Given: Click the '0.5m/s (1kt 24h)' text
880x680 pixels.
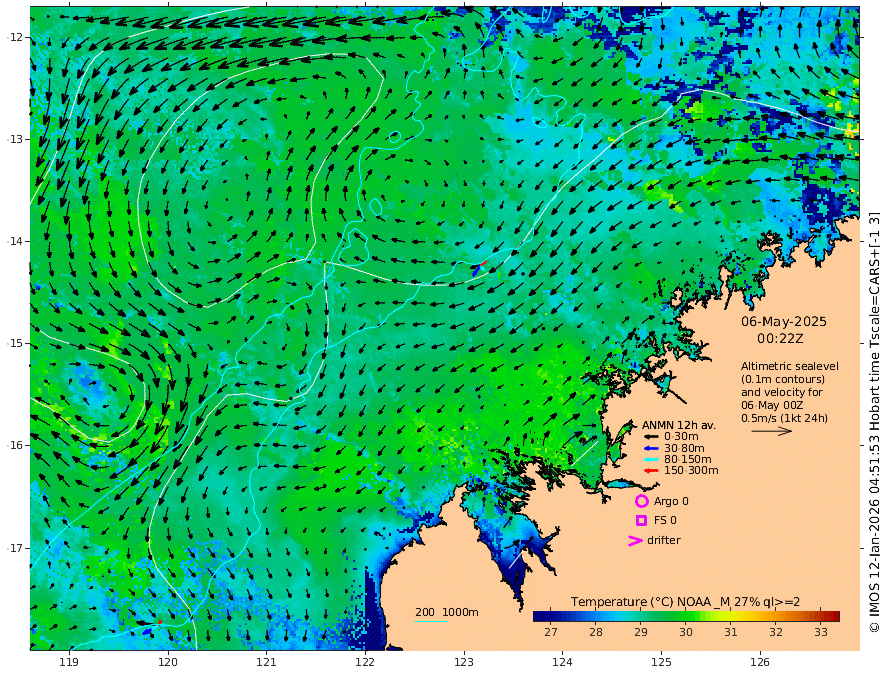Looking at the screenshot, I should tap(784, 418).
